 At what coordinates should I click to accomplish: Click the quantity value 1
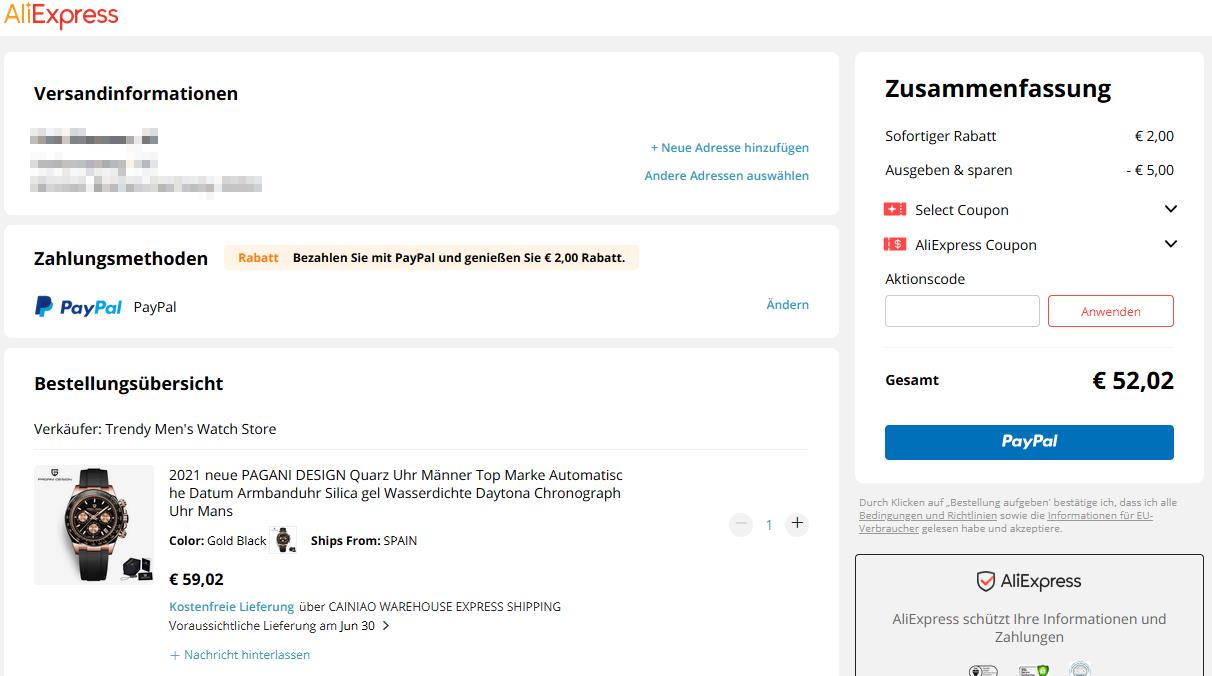(x=769, y=524)
